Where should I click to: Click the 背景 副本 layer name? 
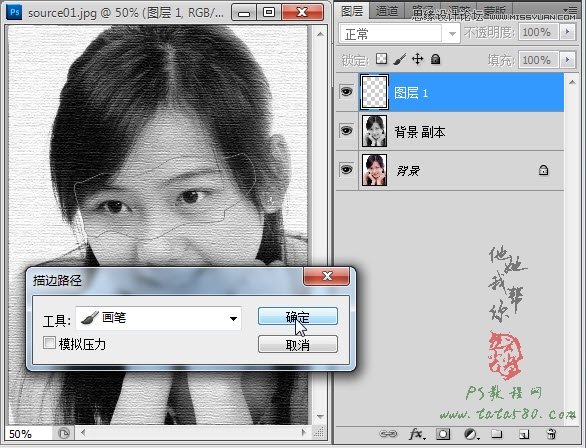point(420,132)
